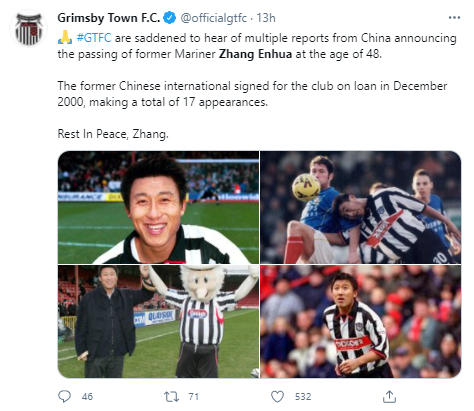The height and width of the screenshot is (411, 474).
Task: View the header challenge match photo
Action: pyautogui.click(x=361, y=207)
